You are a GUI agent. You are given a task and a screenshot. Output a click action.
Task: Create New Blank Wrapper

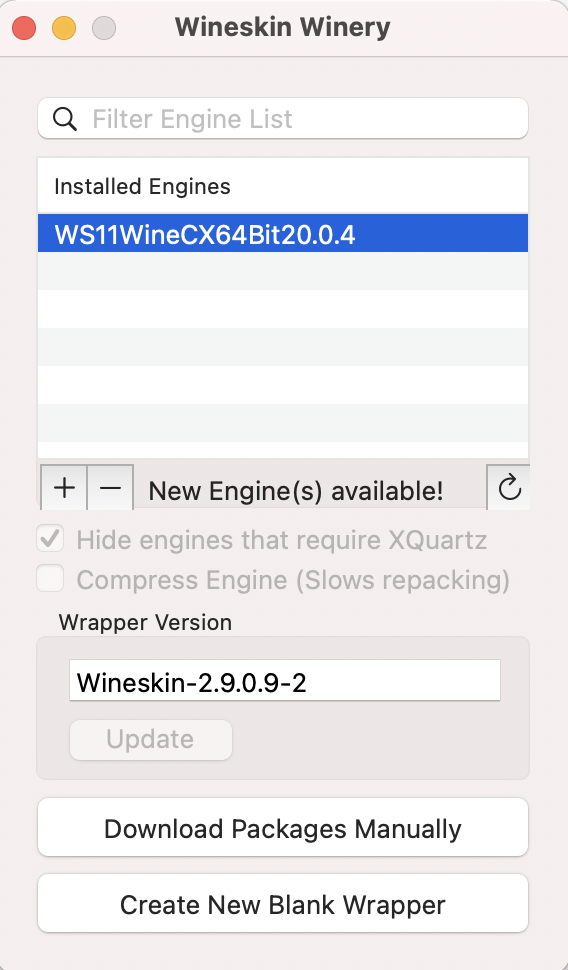tap(283, 904)
